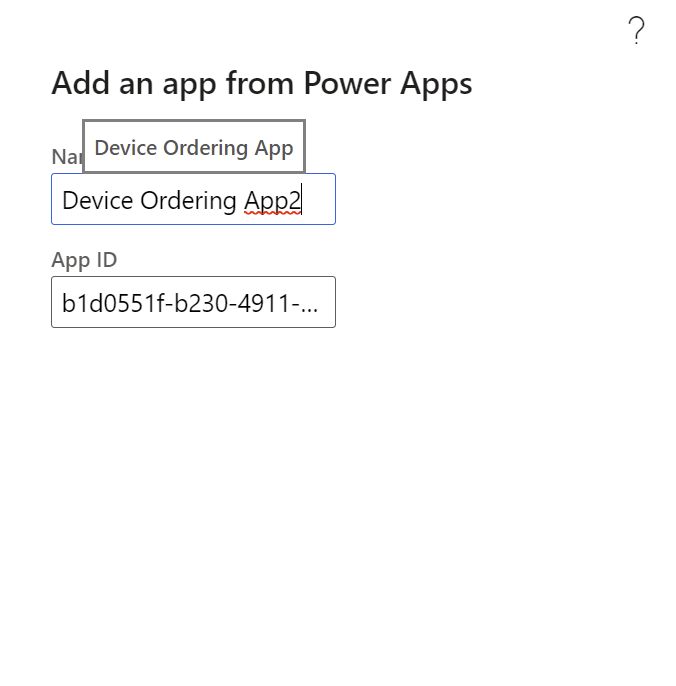Select the App ID label

[x=84, y=260]
